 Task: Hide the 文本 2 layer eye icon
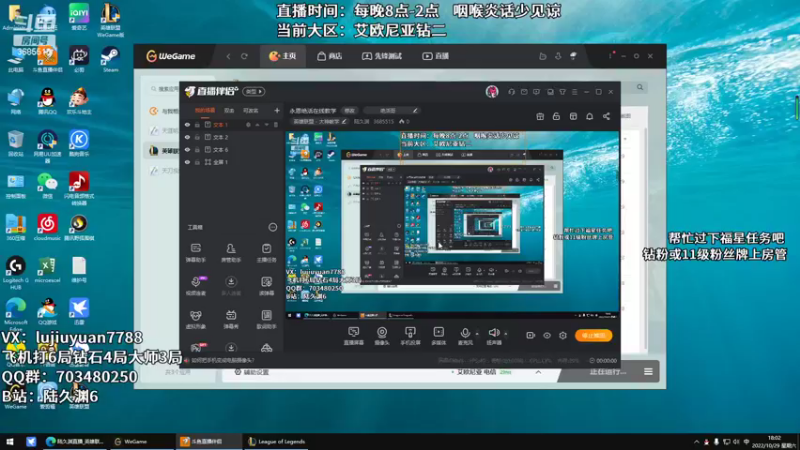click(187, 137)
